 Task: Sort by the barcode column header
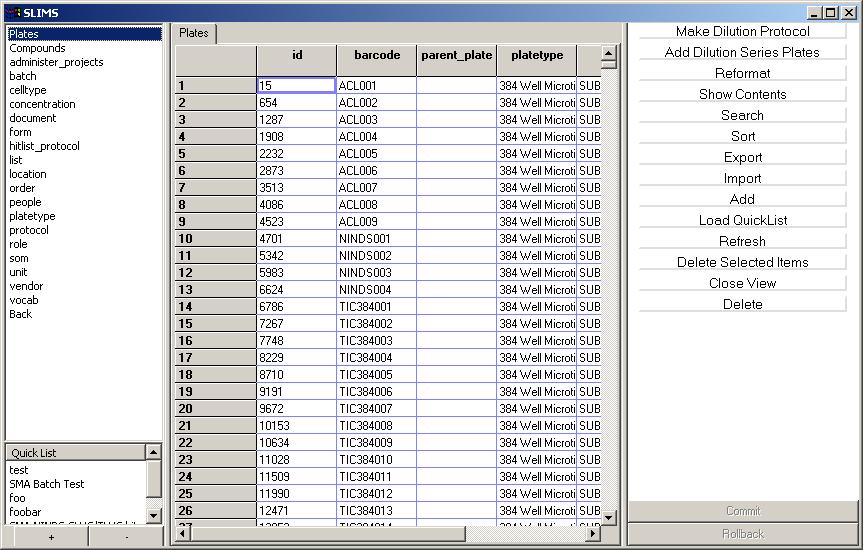pyautogui.click(x=377, y=55)
